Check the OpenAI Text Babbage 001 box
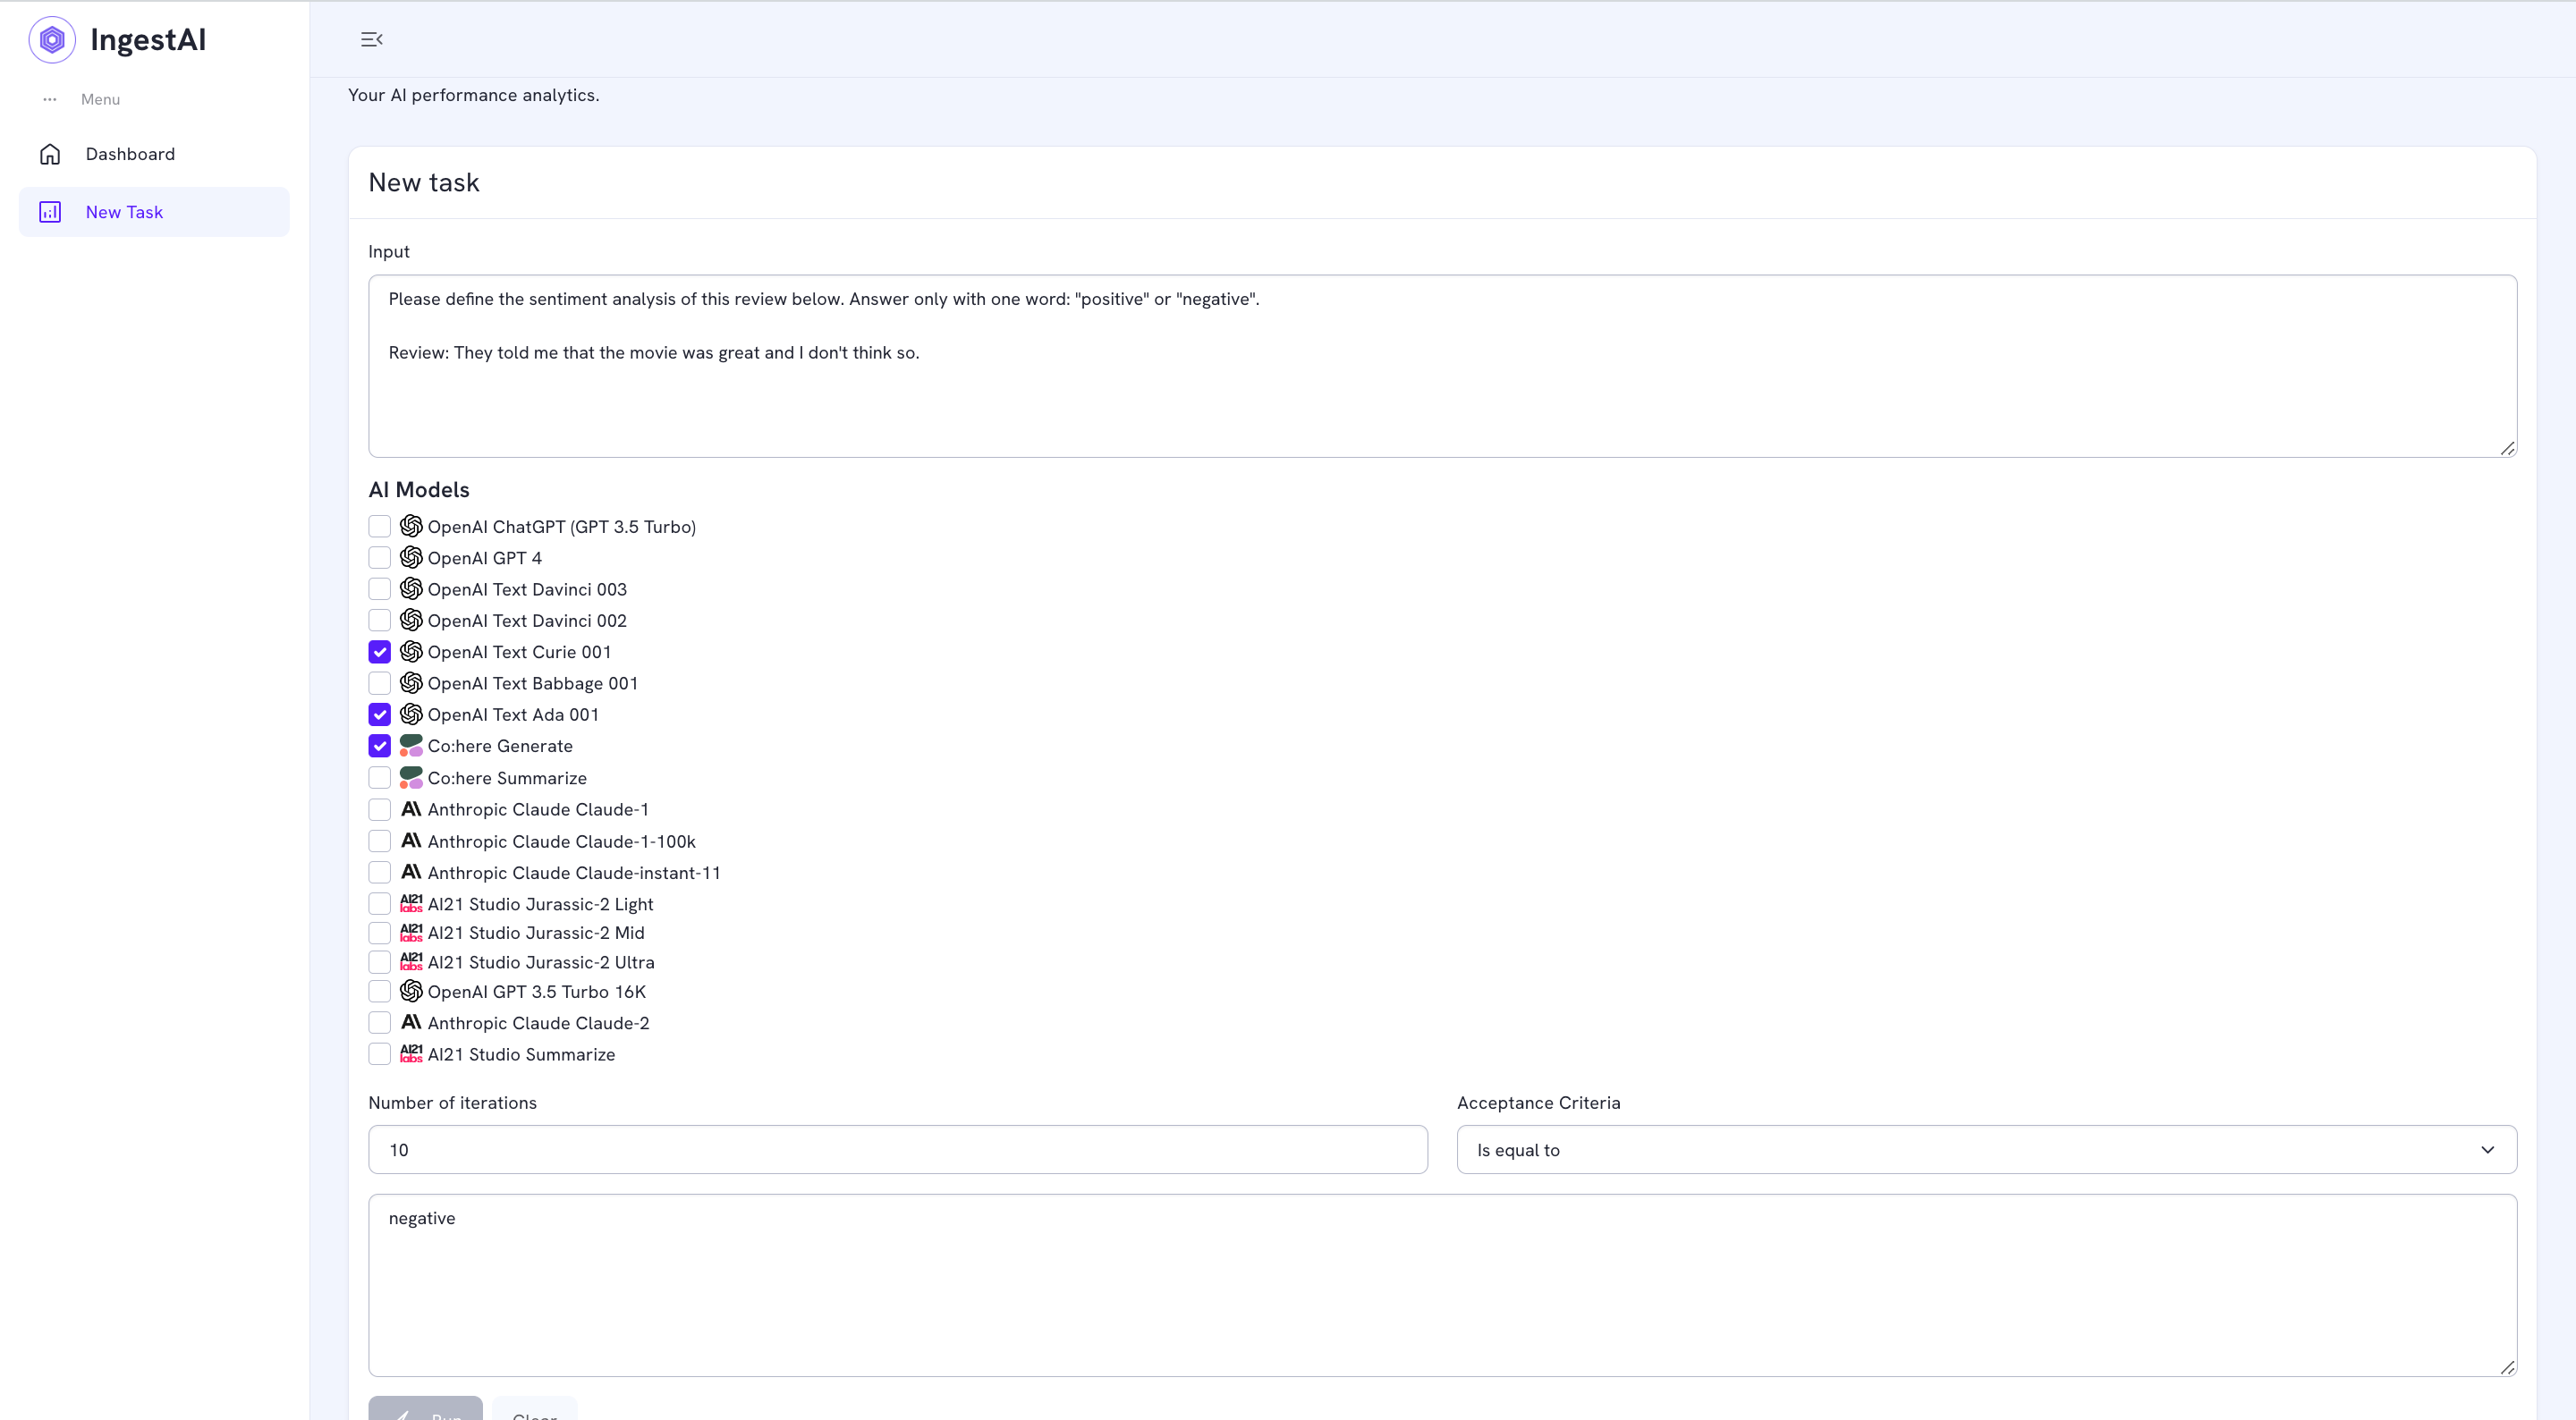The height and width of the screenshot is (1420, 2576). [x=379, y=683]
